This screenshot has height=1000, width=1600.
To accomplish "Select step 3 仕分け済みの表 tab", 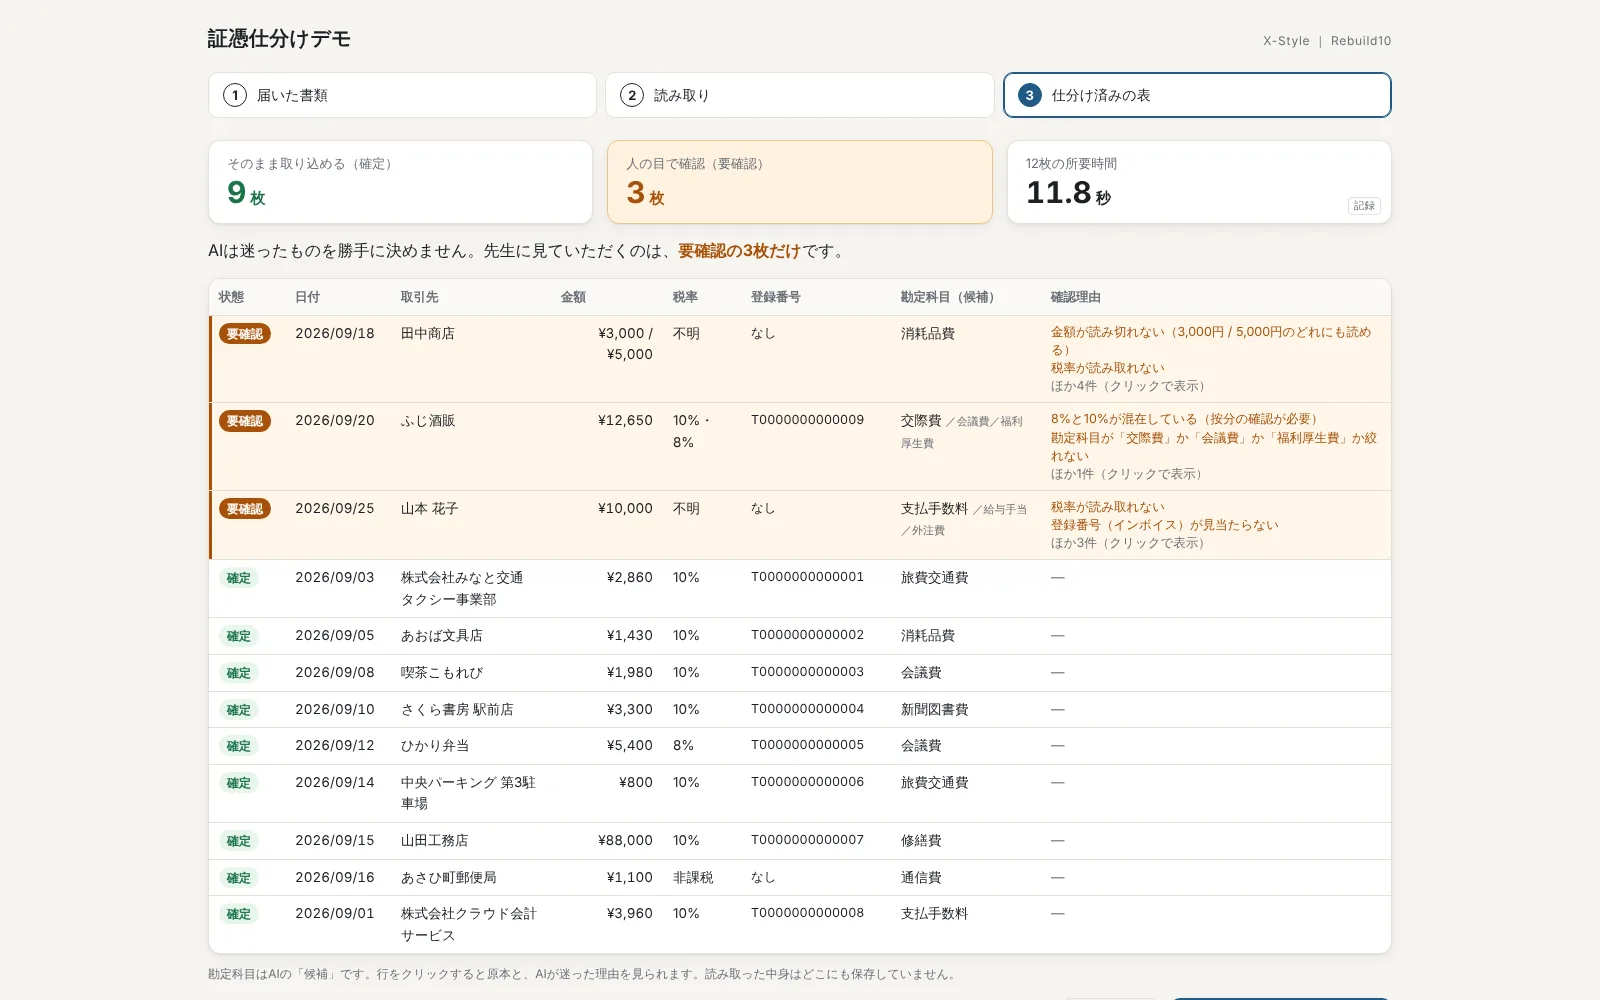I will pos(1197,95).
